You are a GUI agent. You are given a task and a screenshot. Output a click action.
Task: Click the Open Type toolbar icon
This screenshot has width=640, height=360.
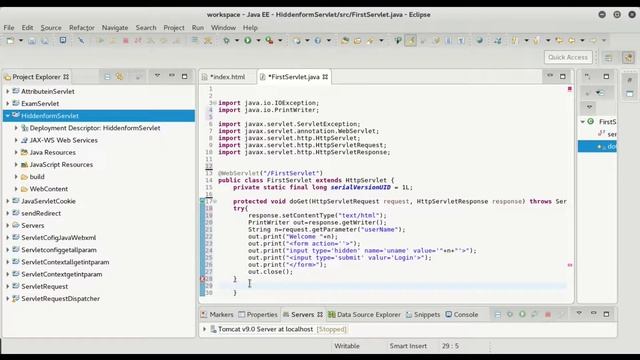pos(345,40)
